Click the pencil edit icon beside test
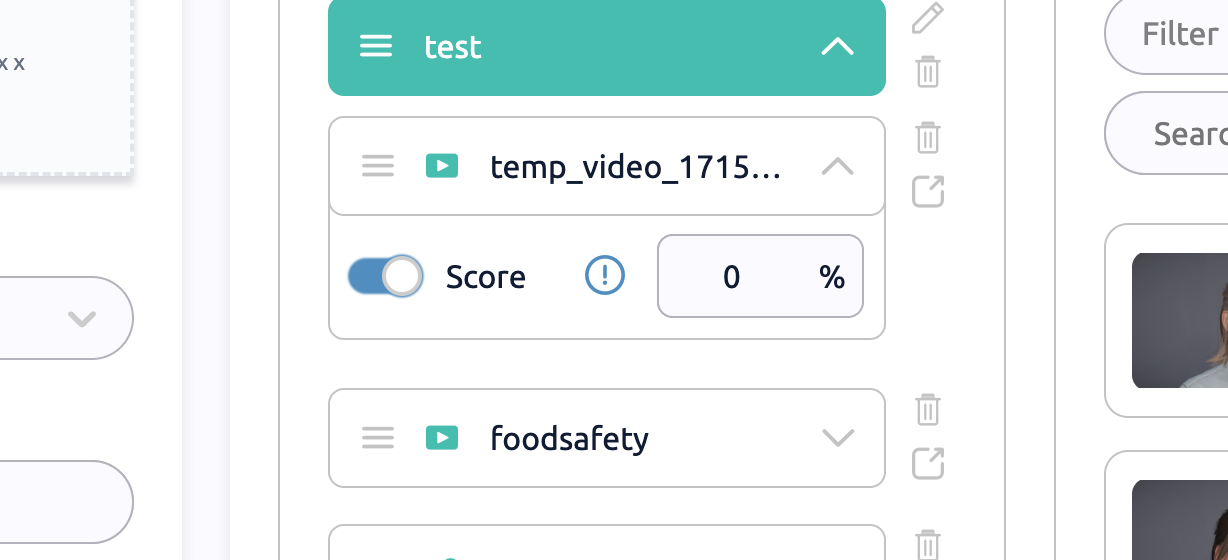Viewport: 1228px width, 560px height. [x=928, y=19]
